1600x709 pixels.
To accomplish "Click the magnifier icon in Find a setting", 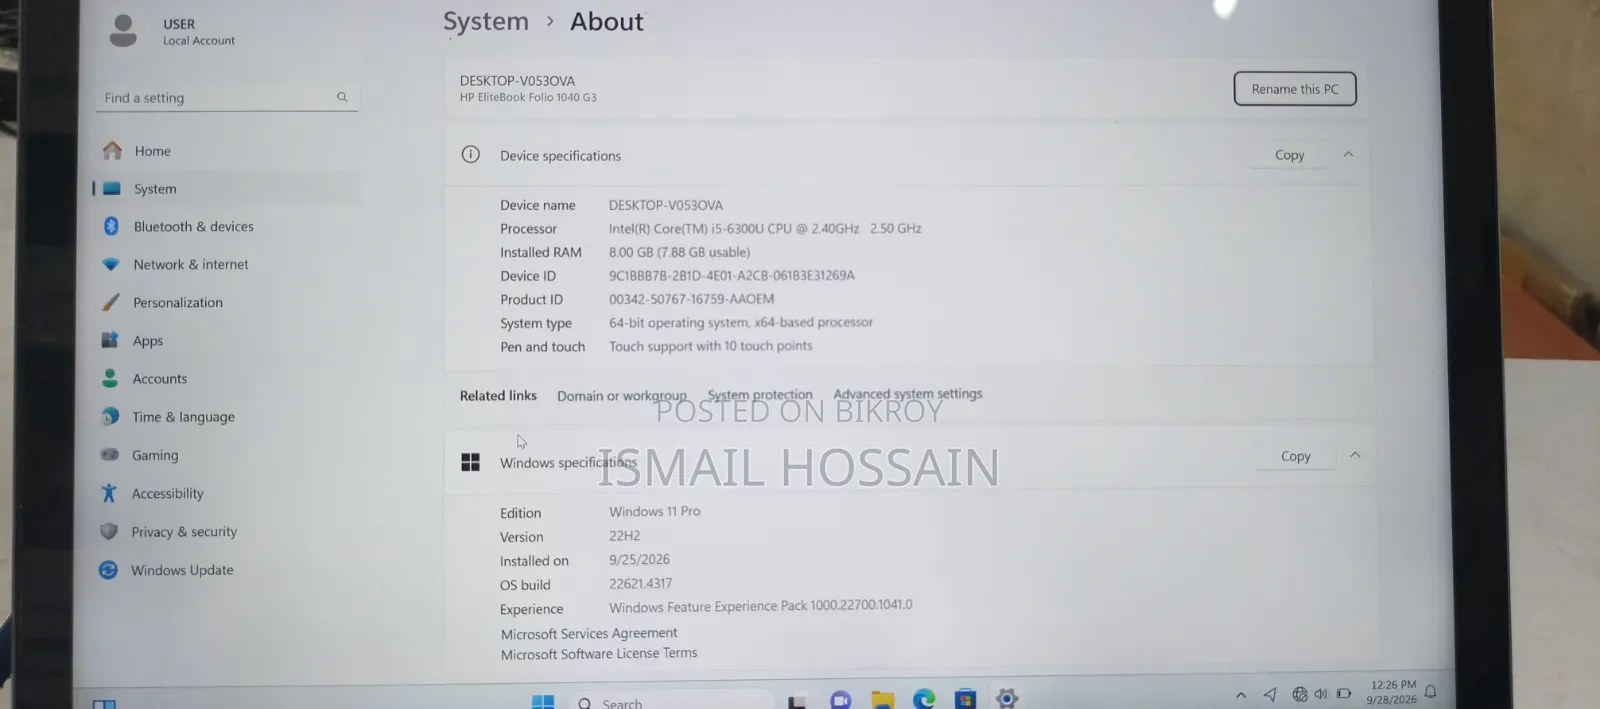I will pyautogui.click(x=342, y=97).
